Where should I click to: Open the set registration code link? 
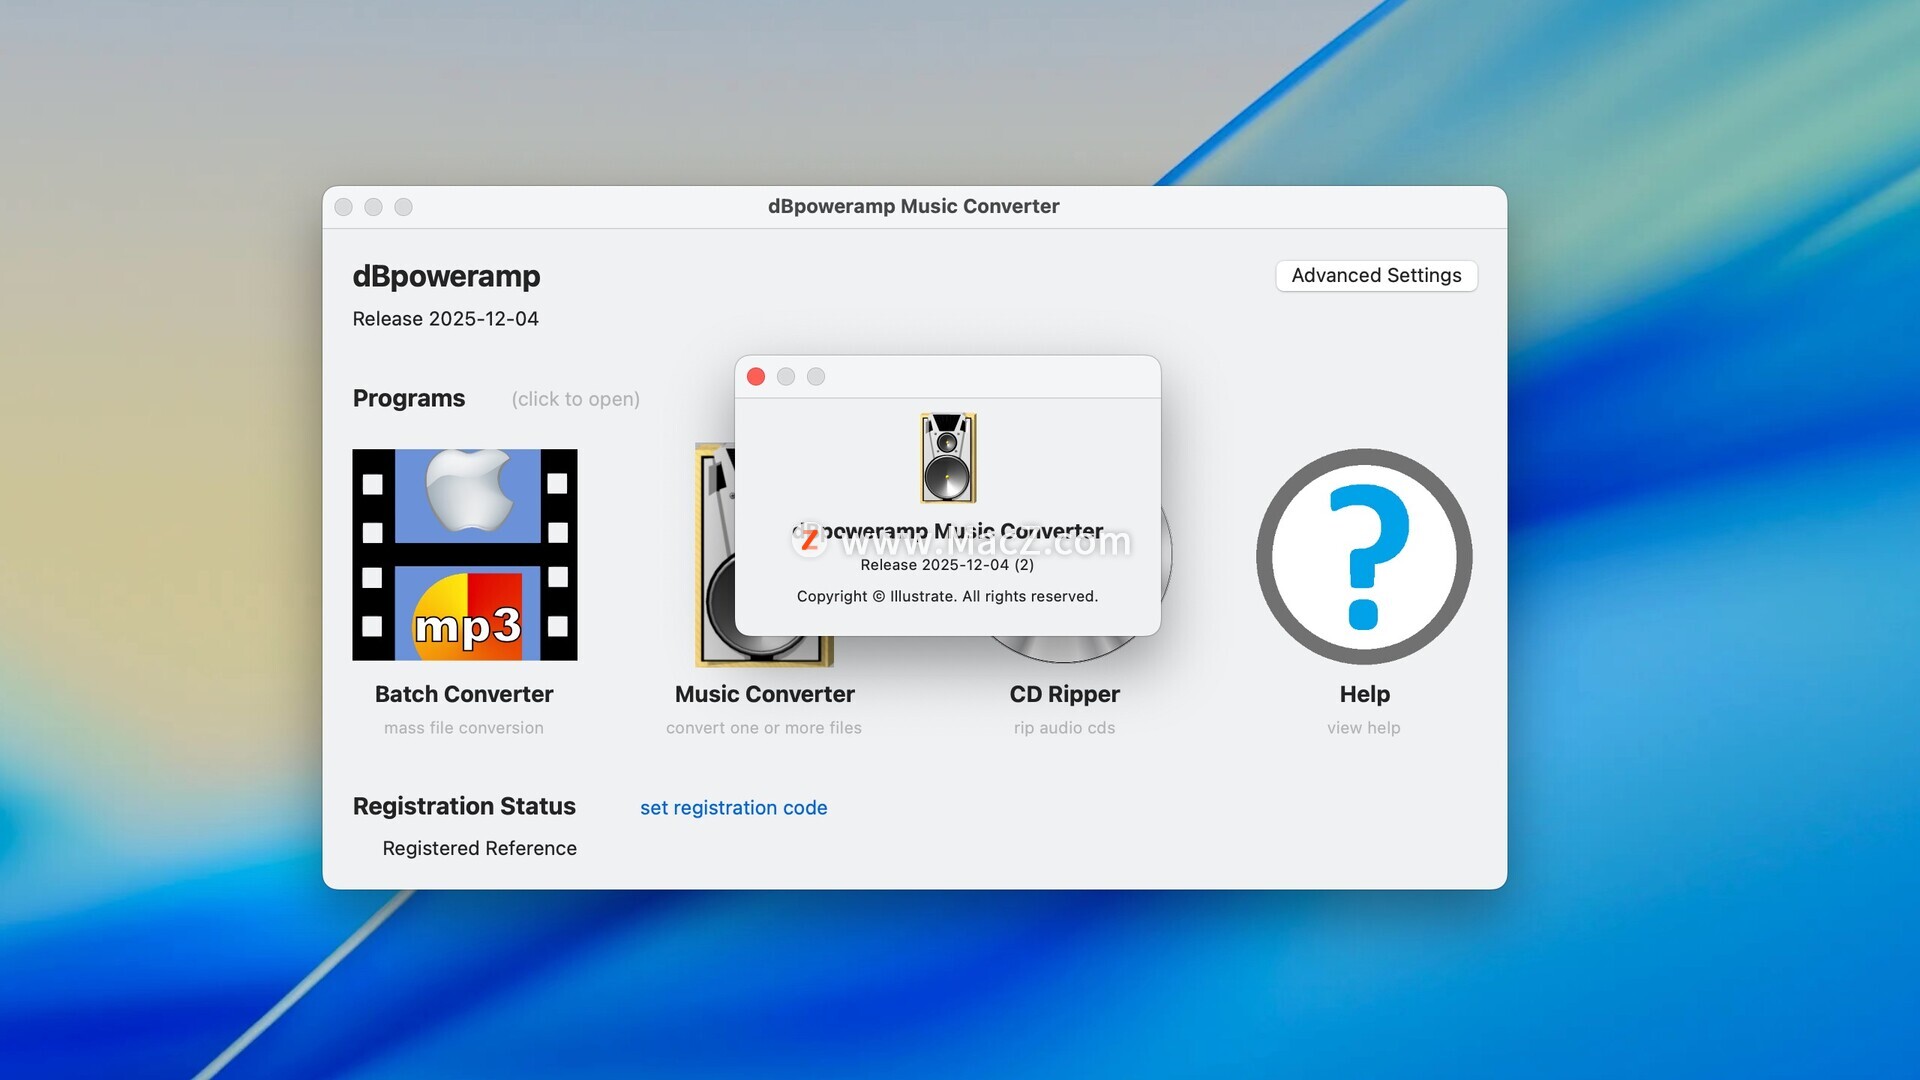click(733, 808)
